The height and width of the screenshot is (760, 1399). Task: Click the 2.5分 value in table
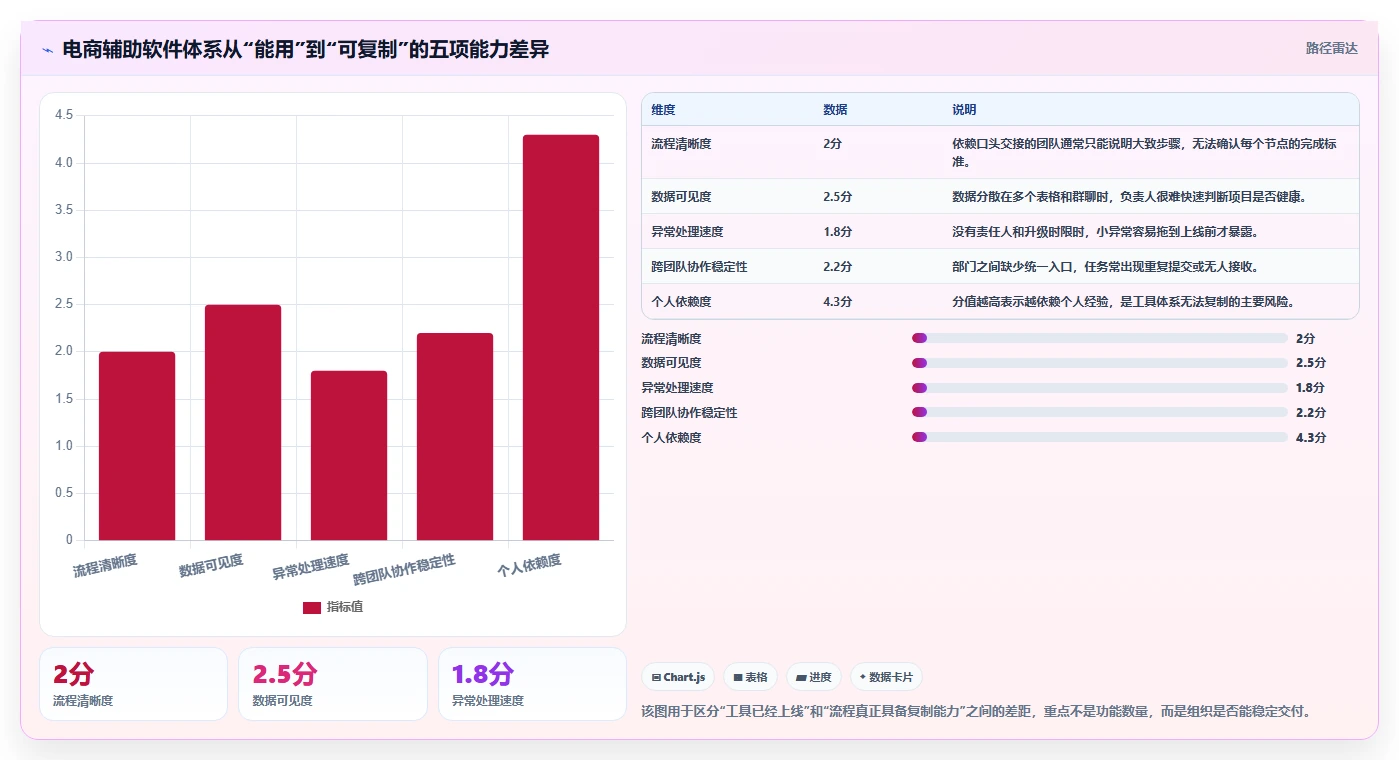pyautogui.click(x=837, y=197)
